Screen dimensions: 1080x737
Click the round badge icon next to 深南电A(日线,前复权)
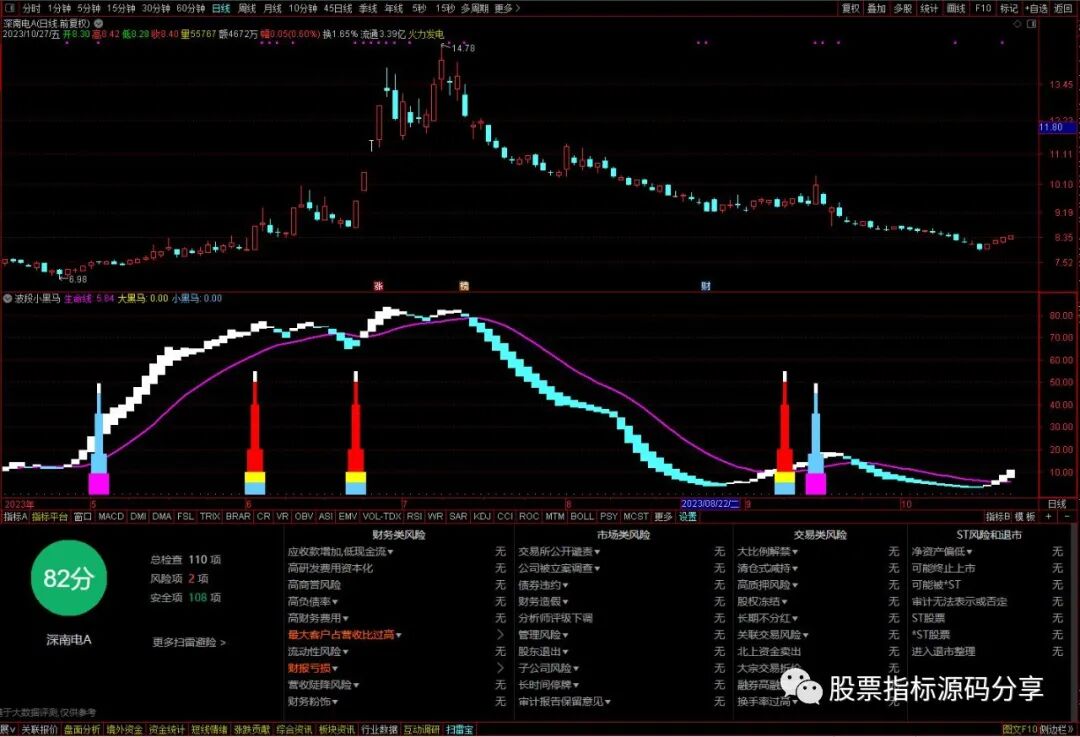pos(98,23)
